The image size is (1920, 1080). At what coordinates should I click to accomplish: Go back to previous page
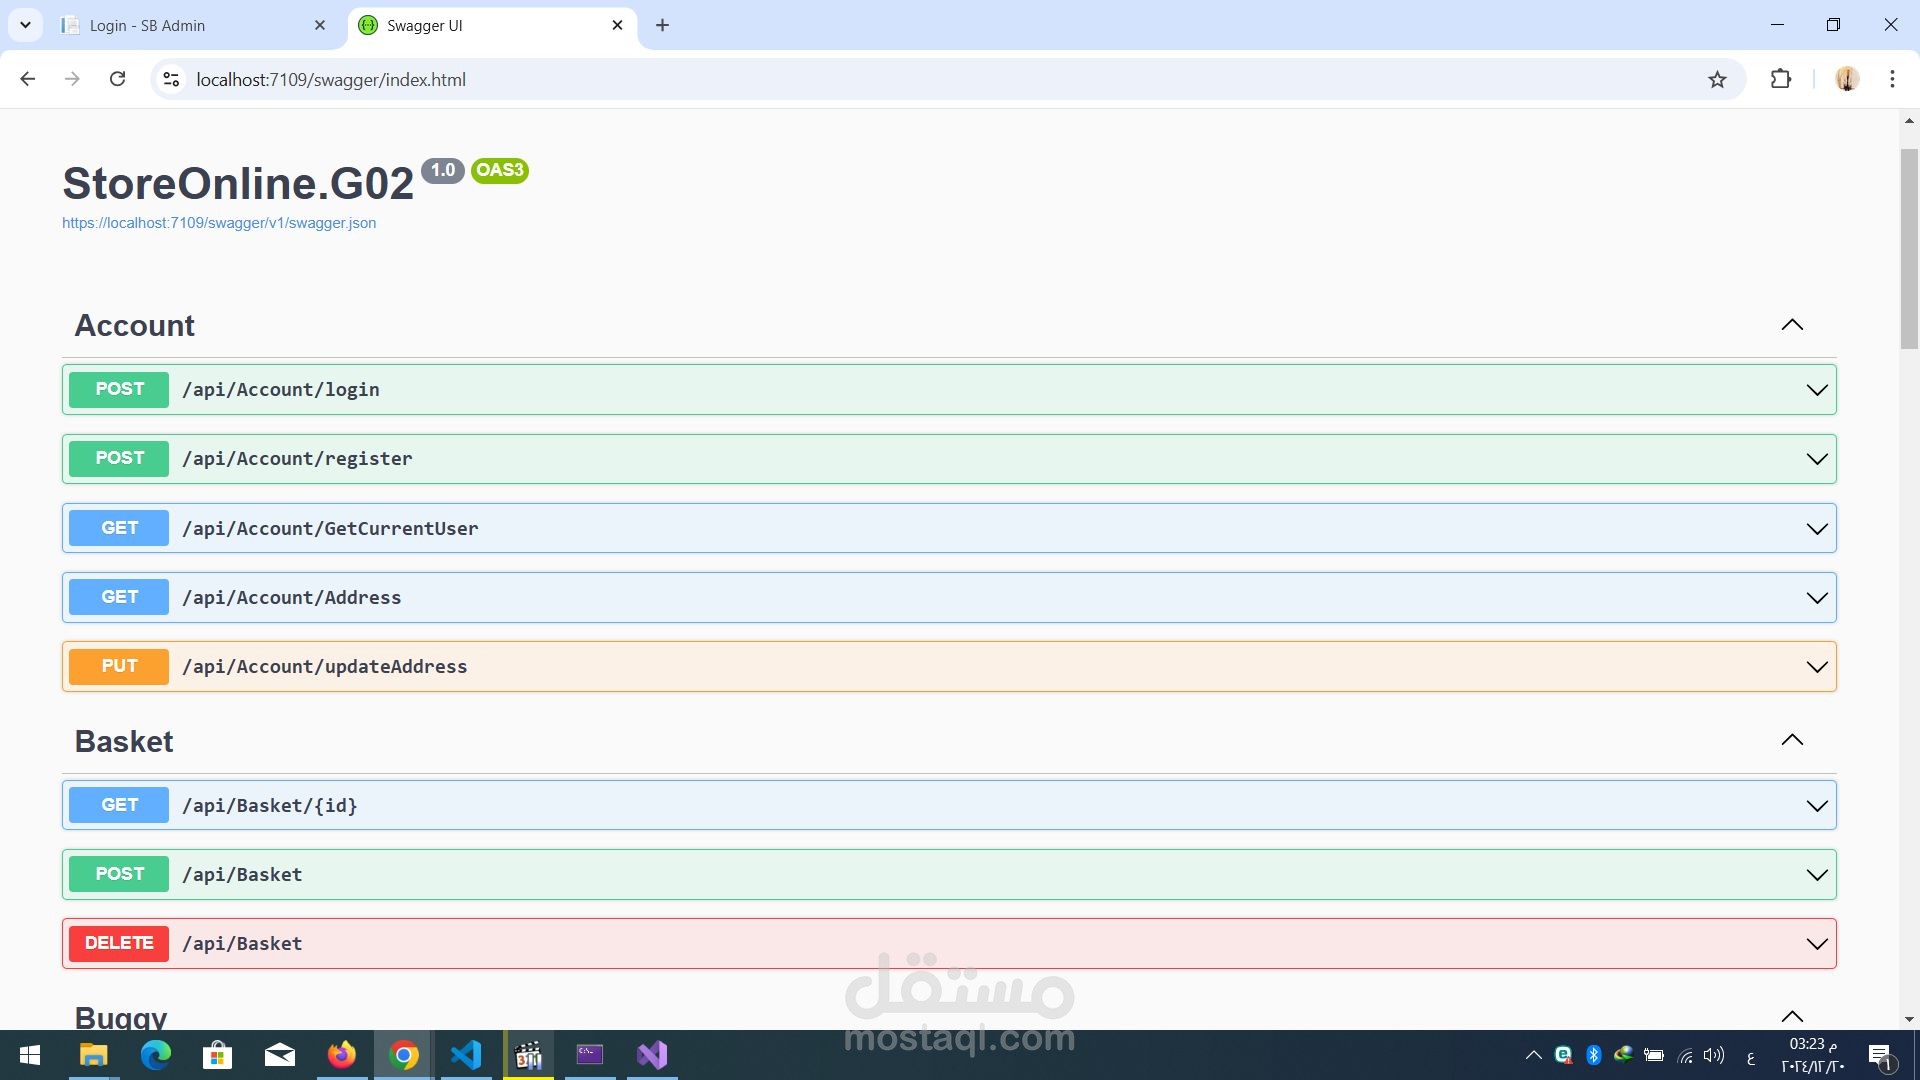click(28, 79)
